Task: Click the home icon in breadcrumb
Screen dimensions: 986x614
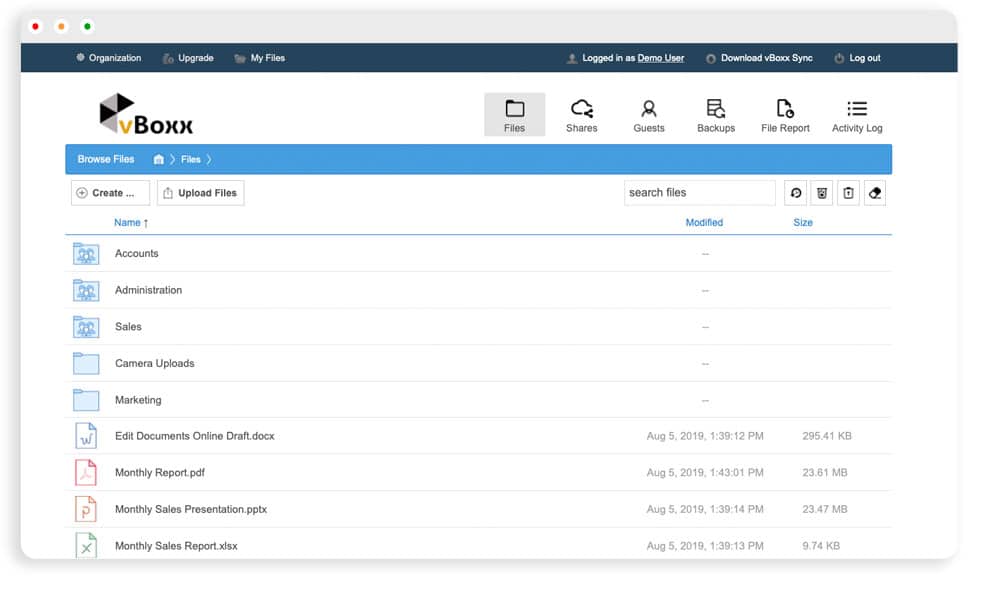Action: [x=158, y=159]
